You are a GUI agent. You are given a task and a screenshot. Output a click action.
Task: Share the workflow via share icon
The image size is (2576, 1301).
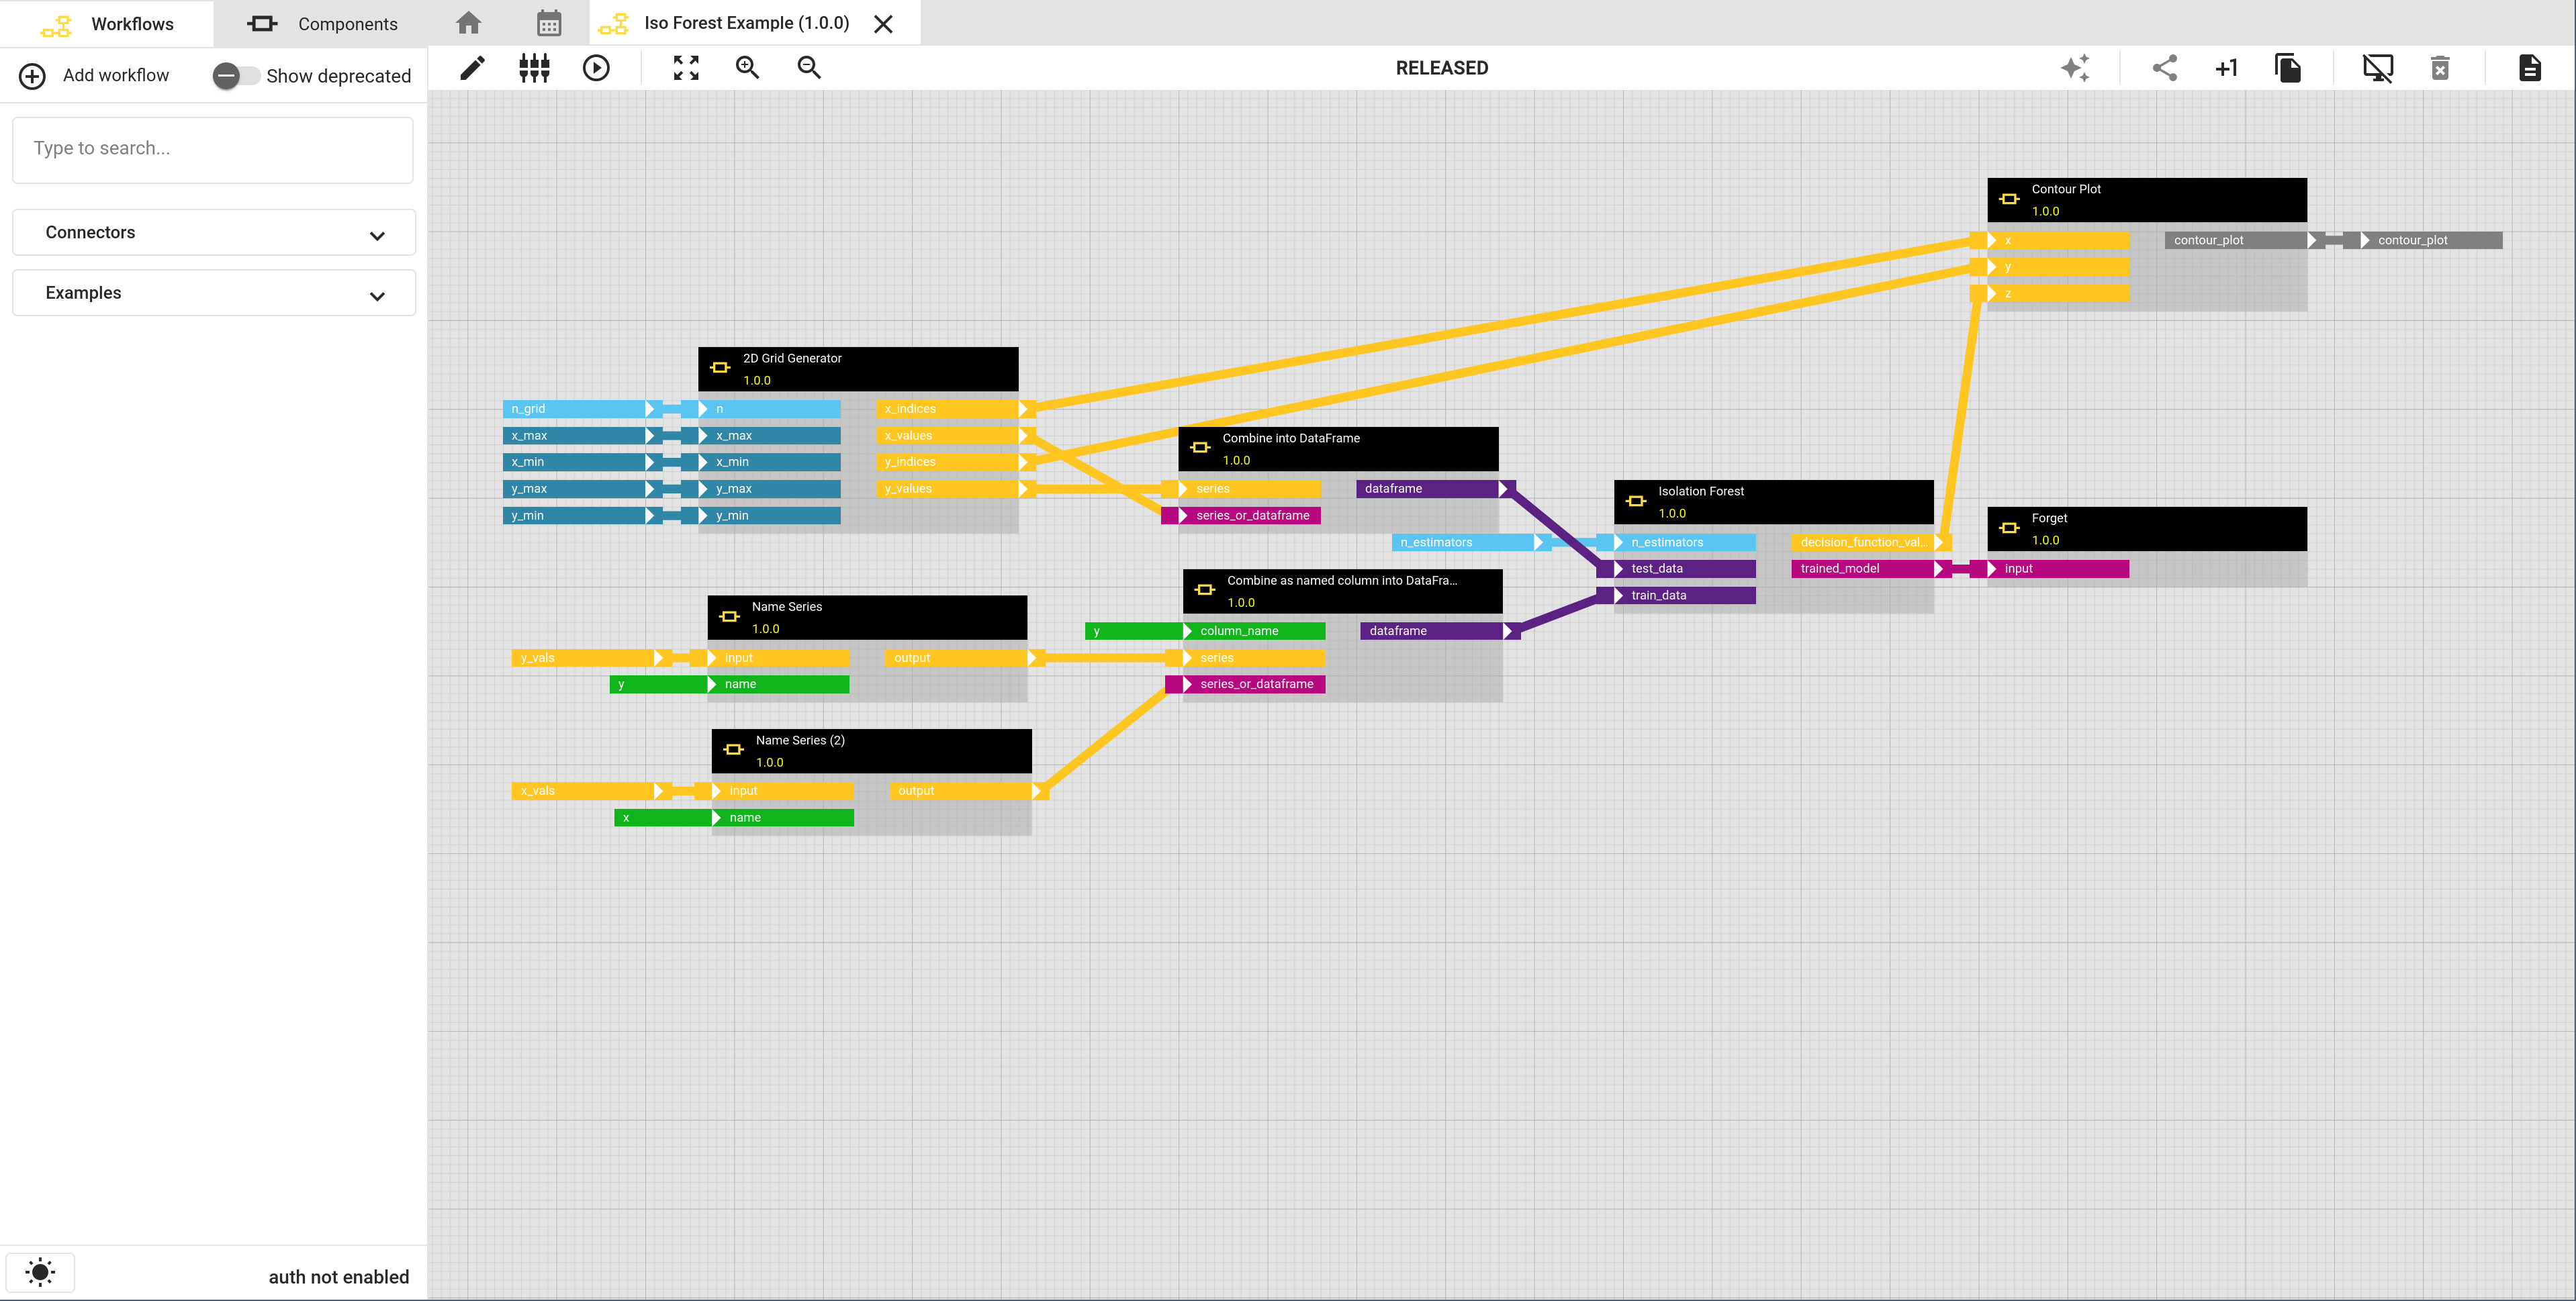tap(2165, 68)
